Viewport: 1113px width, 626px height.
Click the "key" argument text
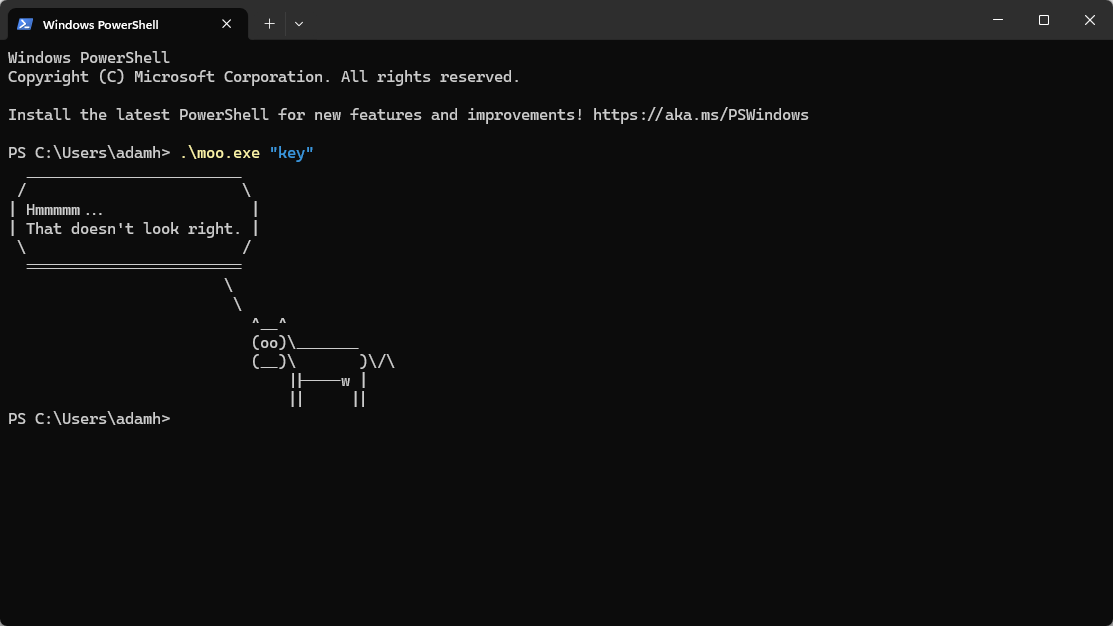click(x=291, y=153)
